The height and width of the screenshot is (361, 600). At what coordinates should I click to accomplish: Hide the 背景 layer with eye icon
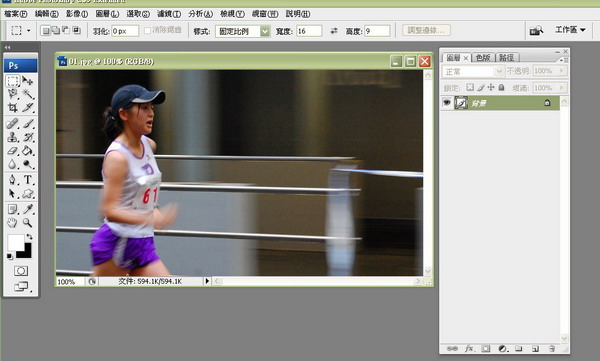coord(446,103)
